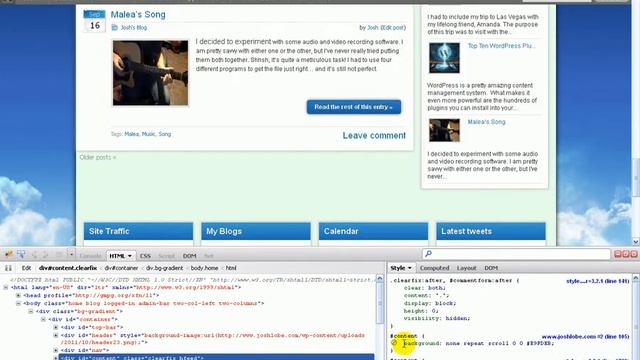640x360 pixels.
Task: Select body.home in breadcrumb
Action: tap(204, 268)
